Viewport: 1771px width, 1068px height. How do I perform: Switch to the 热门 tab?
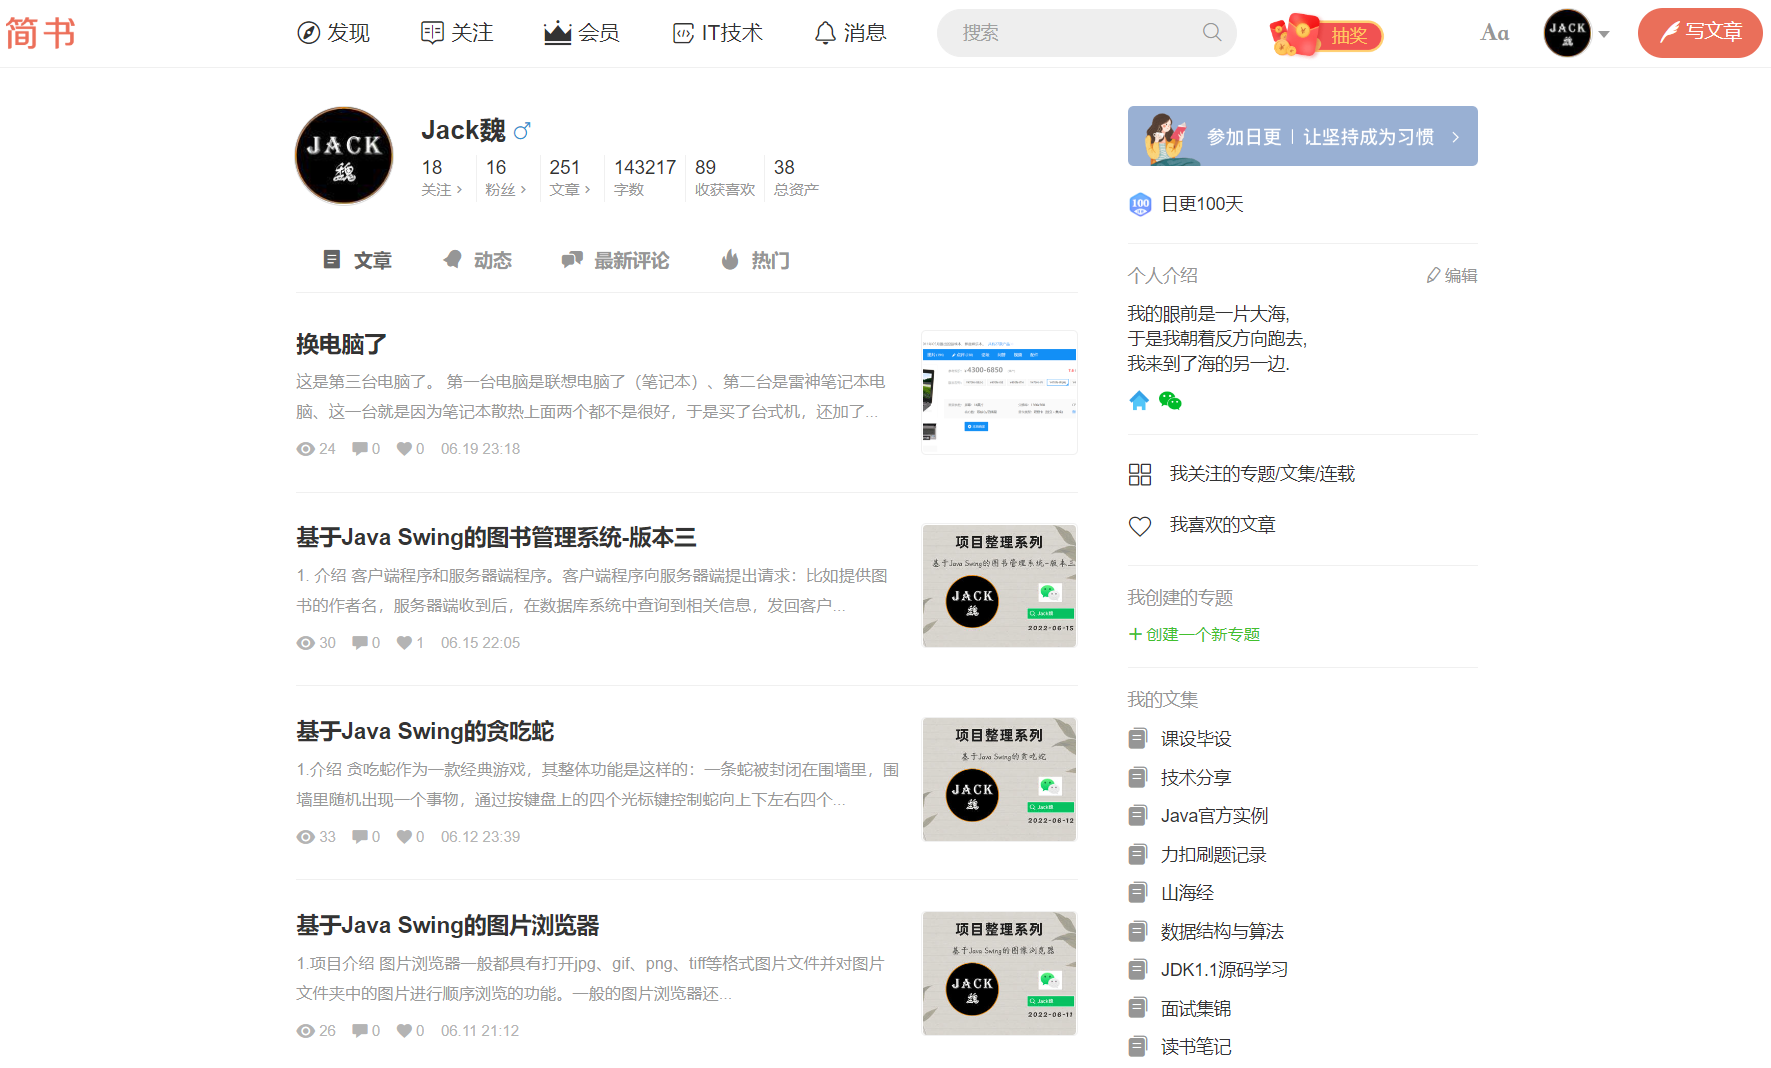pyautogui.click(x=755, y=260)
